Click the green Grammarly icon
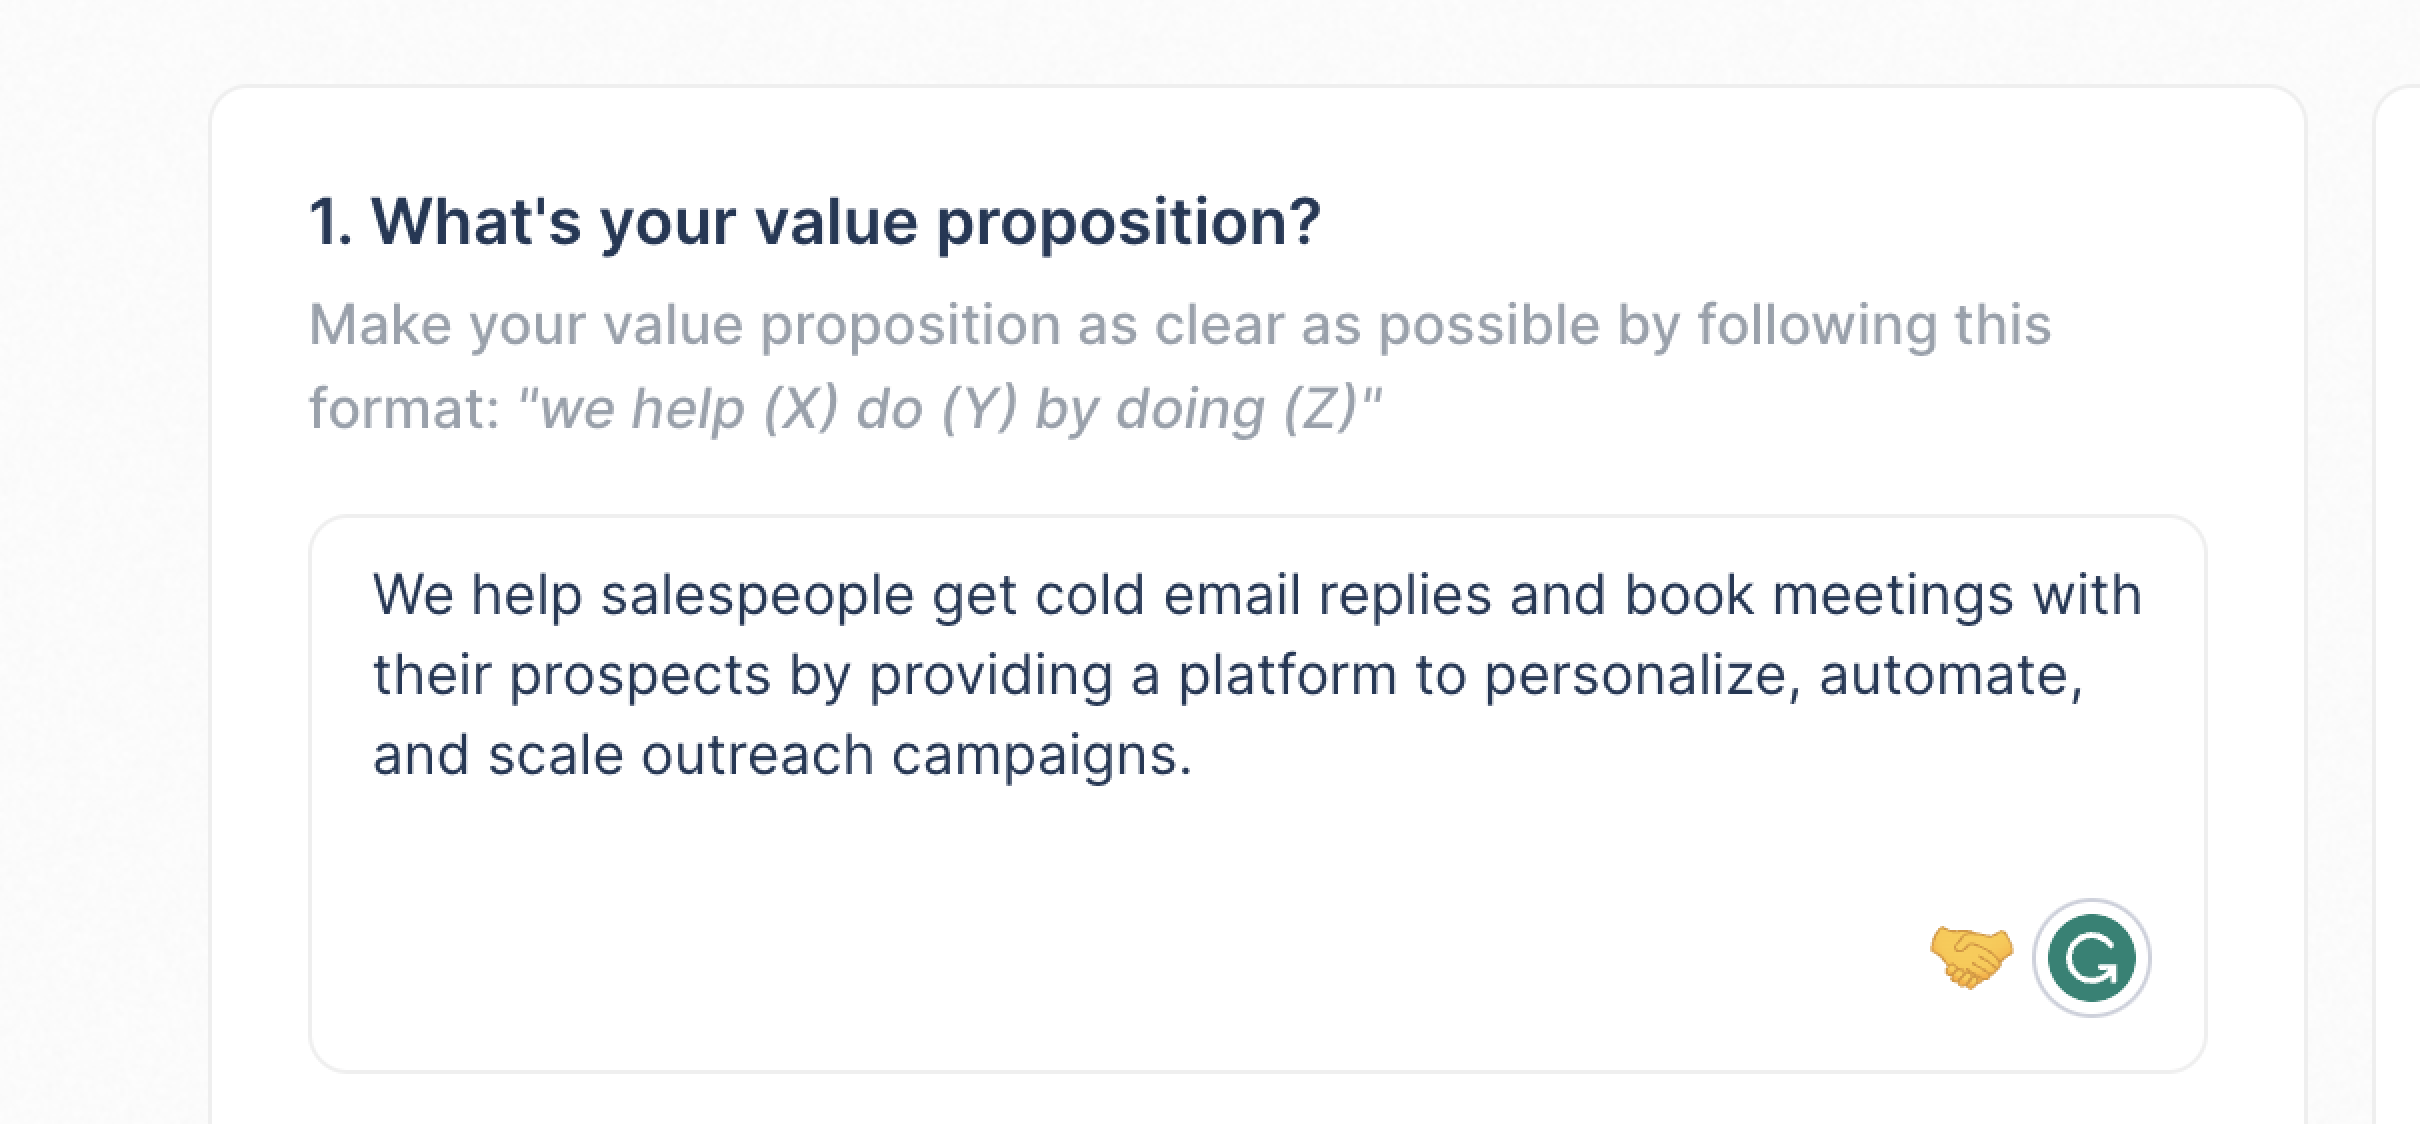 tap(2091, 958)
